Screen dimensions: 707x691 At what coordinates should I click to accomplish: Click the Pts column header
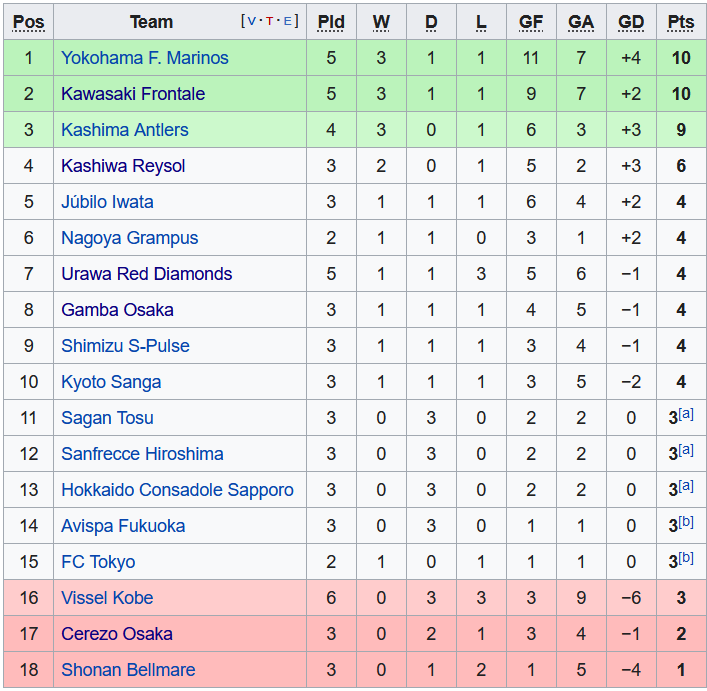(x=680, y=22)
